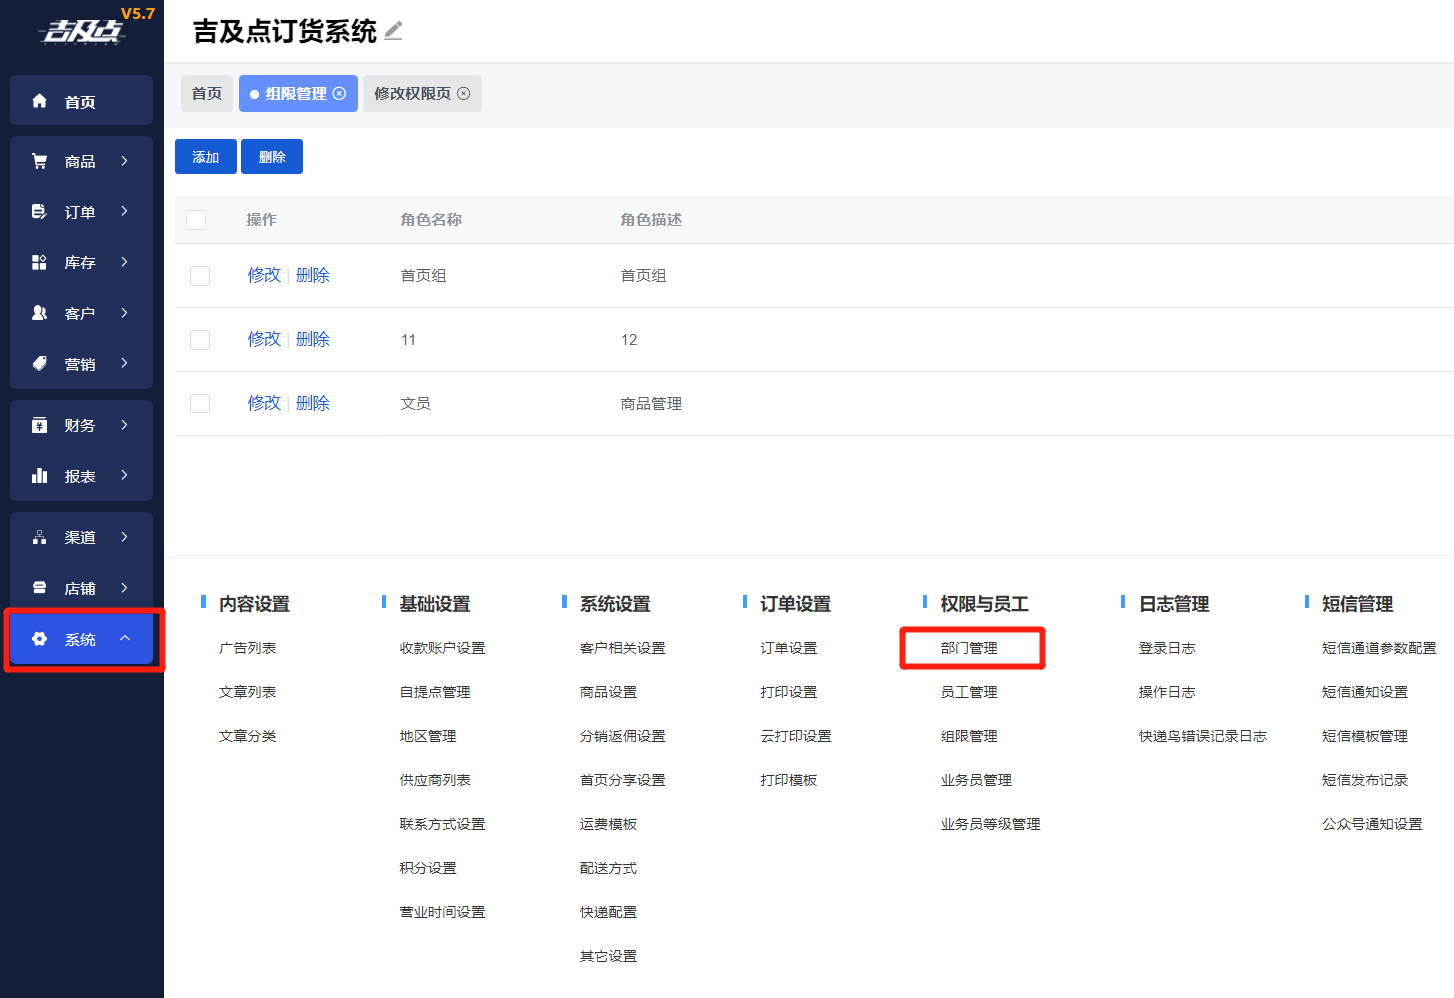Open 登录日志 in 日志管理
This screenshot has width=1454, height=998.
1167,648
